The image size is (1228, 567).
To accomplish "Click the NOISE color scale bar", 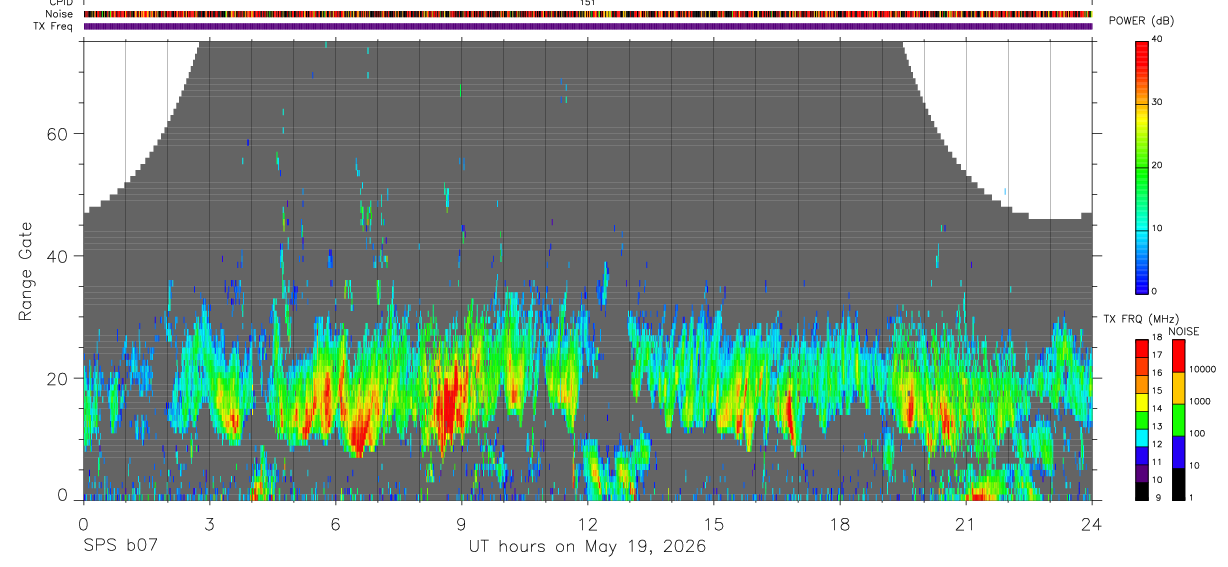I will (1179, 420).
